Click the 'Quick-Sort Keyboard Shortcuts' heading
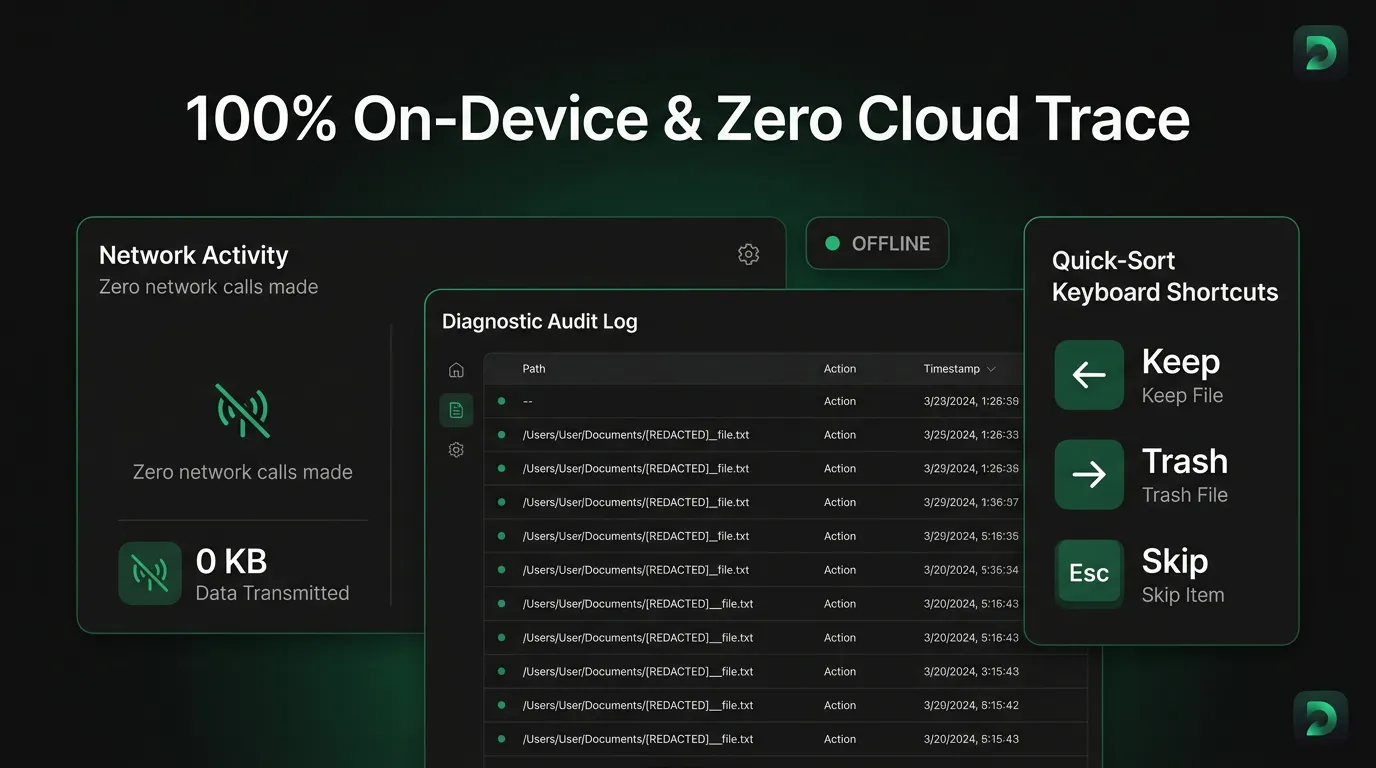Viewport: 1376px width, 768px height. [x=1165, y=276]
